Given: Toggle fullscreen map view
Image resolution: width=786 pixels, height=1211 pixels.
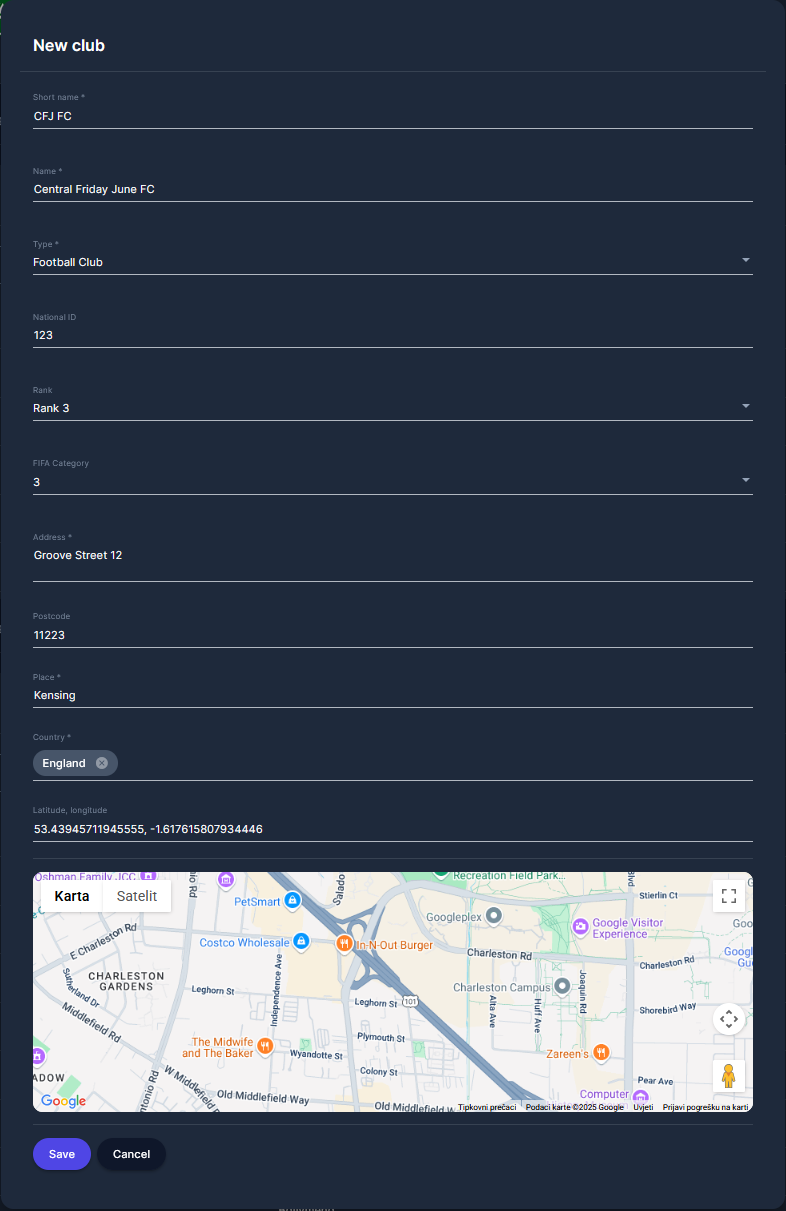Looking at the screenshot, I should 728,896.
